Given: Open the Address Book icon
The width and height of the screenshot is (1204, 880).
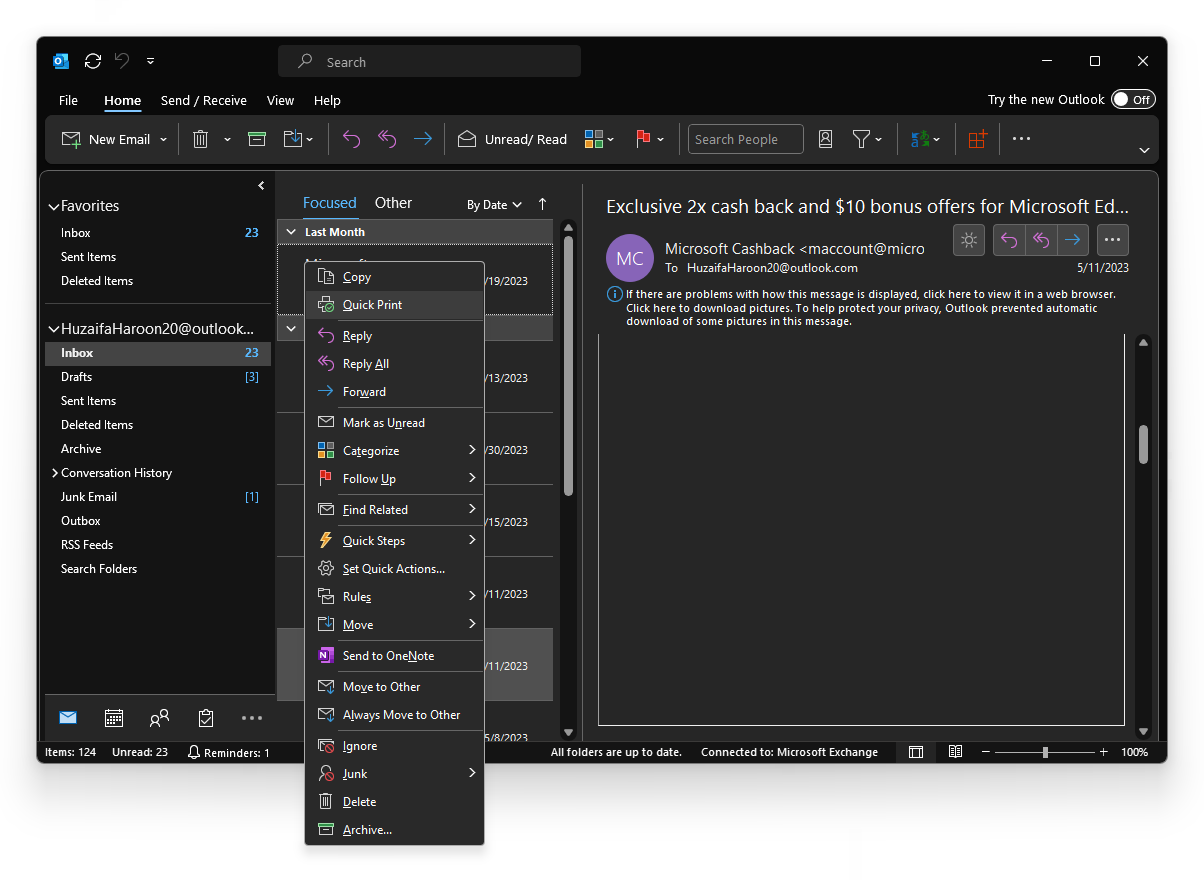Looking at the screenshot, I should click(825, 140).
